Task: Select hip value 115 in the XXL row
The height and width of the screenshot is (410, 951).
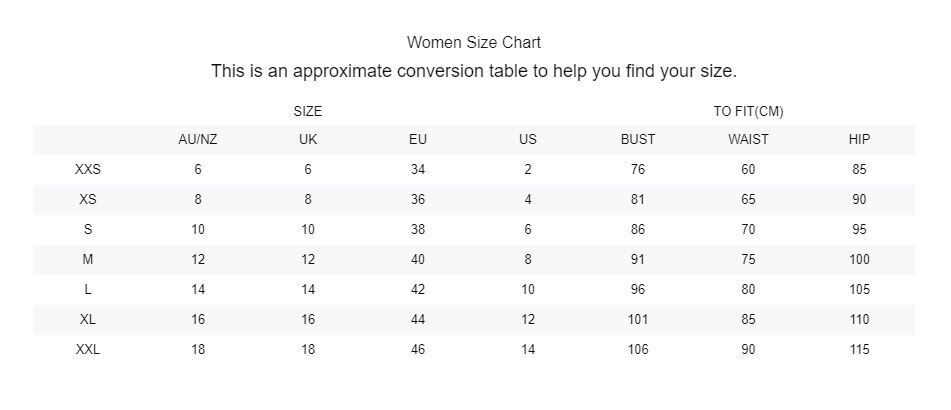Action: (x=859, y=349)
